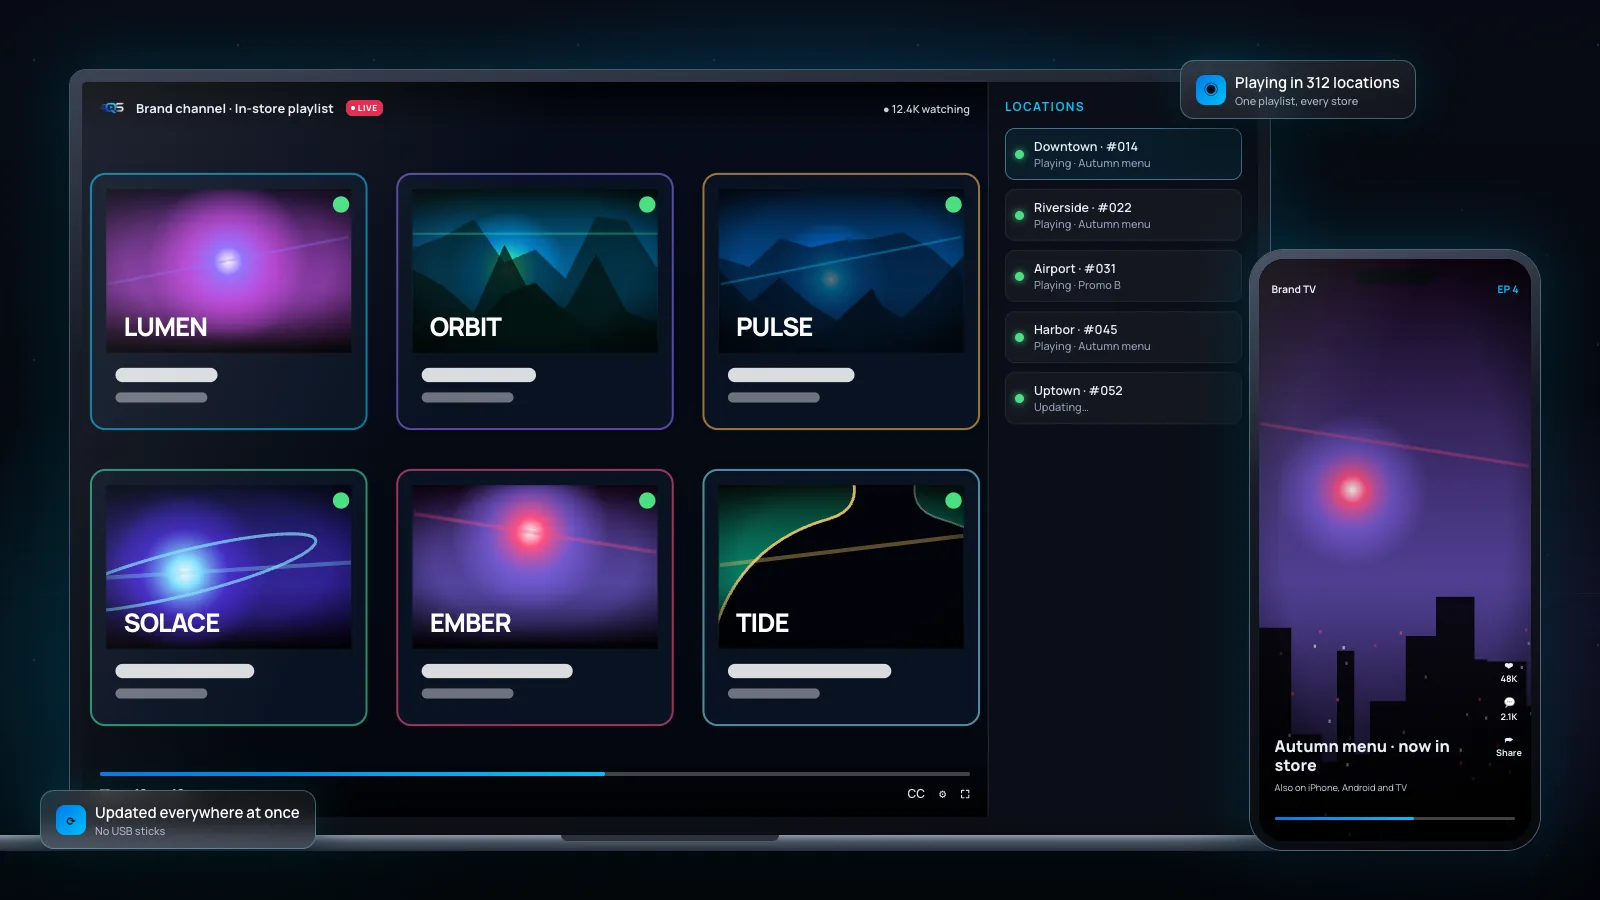Click the Playing Promo B status text
The height and width of the screenshot is (900, 1600).
(1077, 285)
